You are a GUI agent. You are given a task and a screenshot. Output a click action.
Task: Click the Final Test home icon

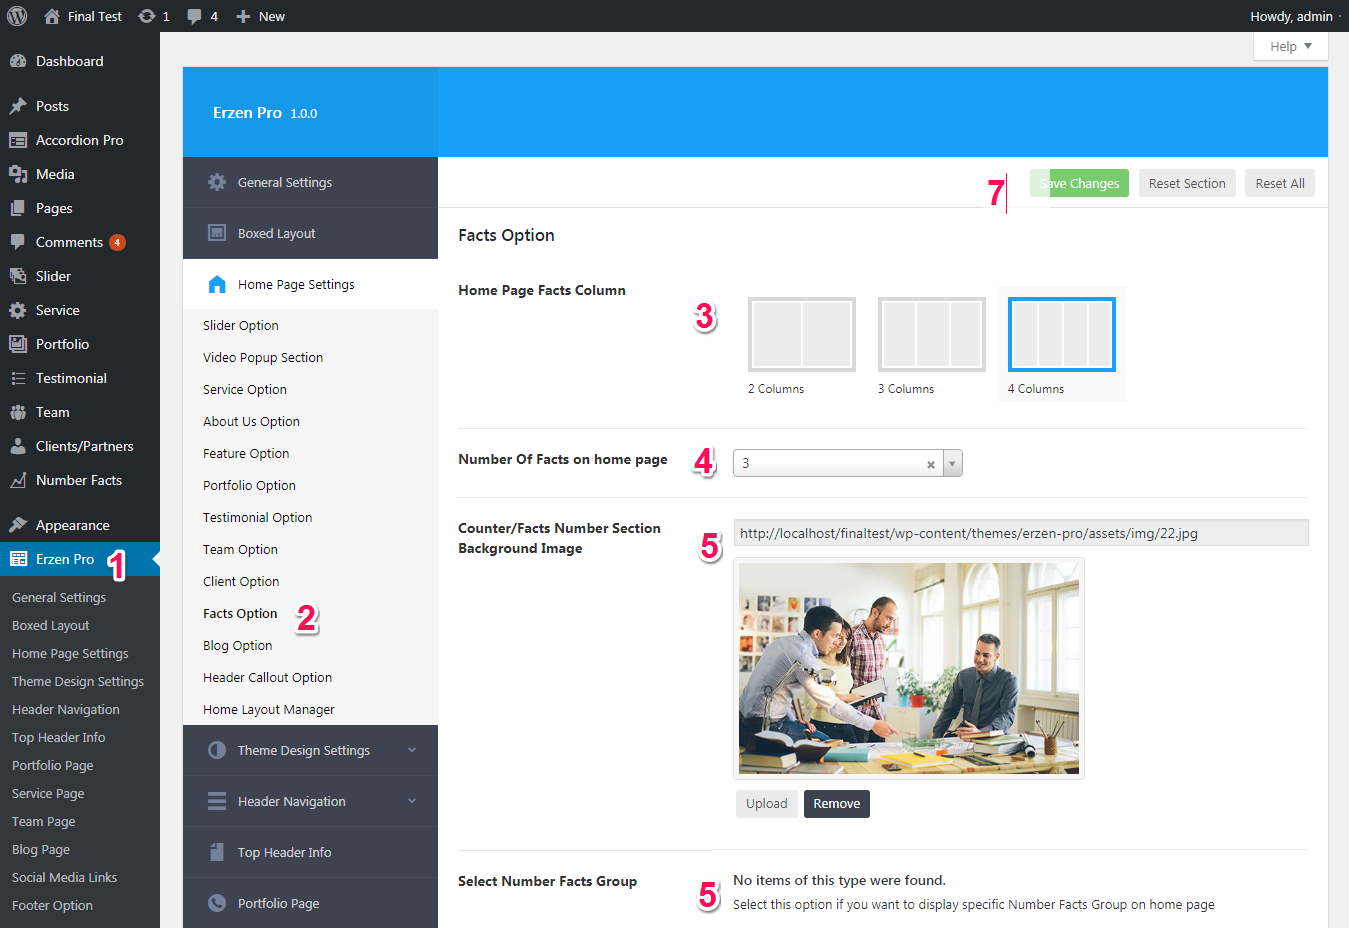click(52, 16)
